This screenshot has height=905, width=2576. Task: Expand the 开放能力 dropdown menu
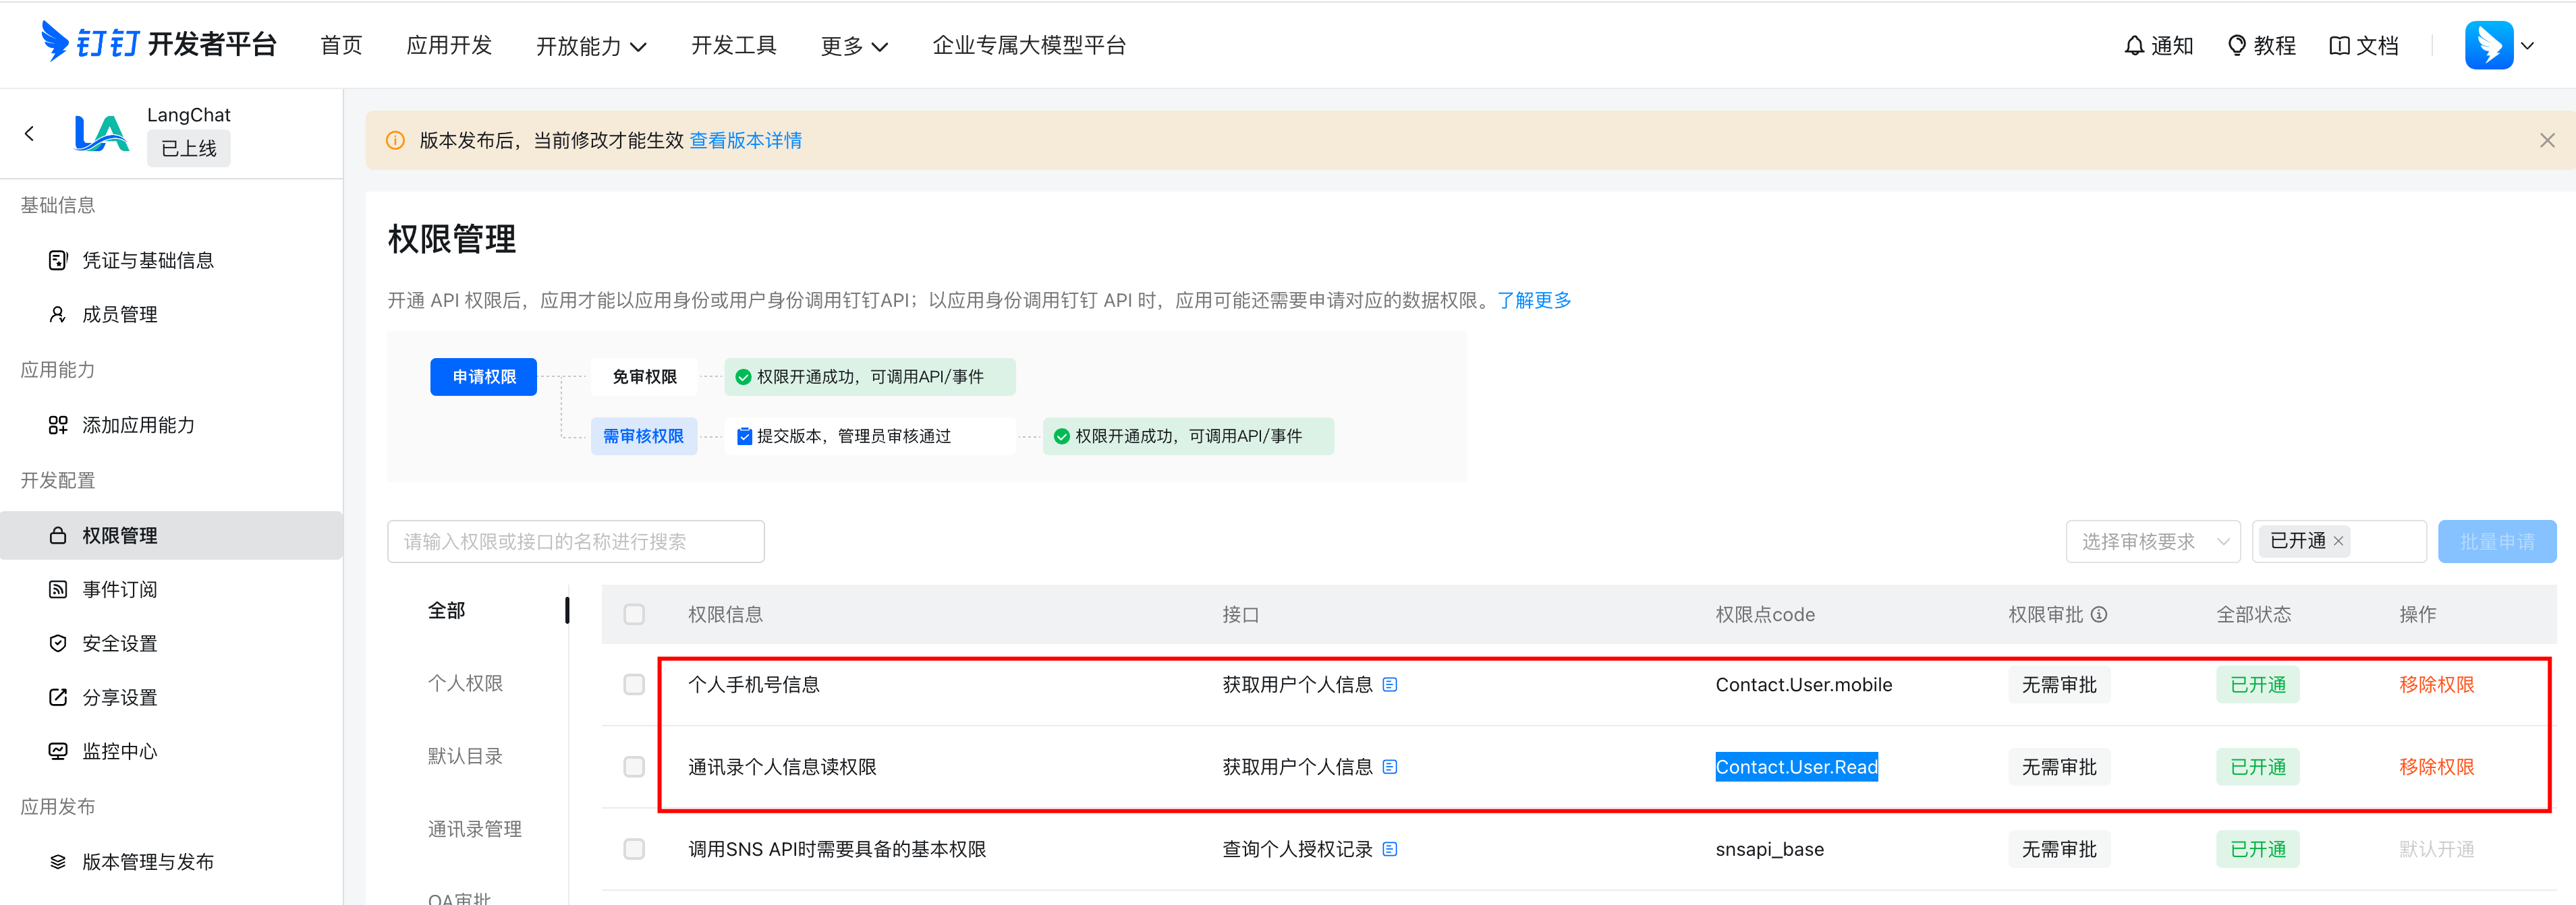591,46
